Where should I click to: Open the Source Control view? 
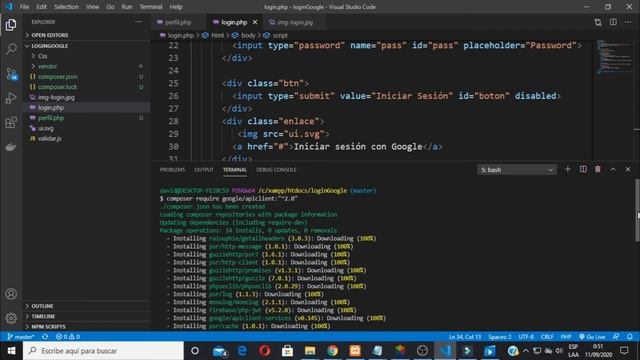[11, 74]
